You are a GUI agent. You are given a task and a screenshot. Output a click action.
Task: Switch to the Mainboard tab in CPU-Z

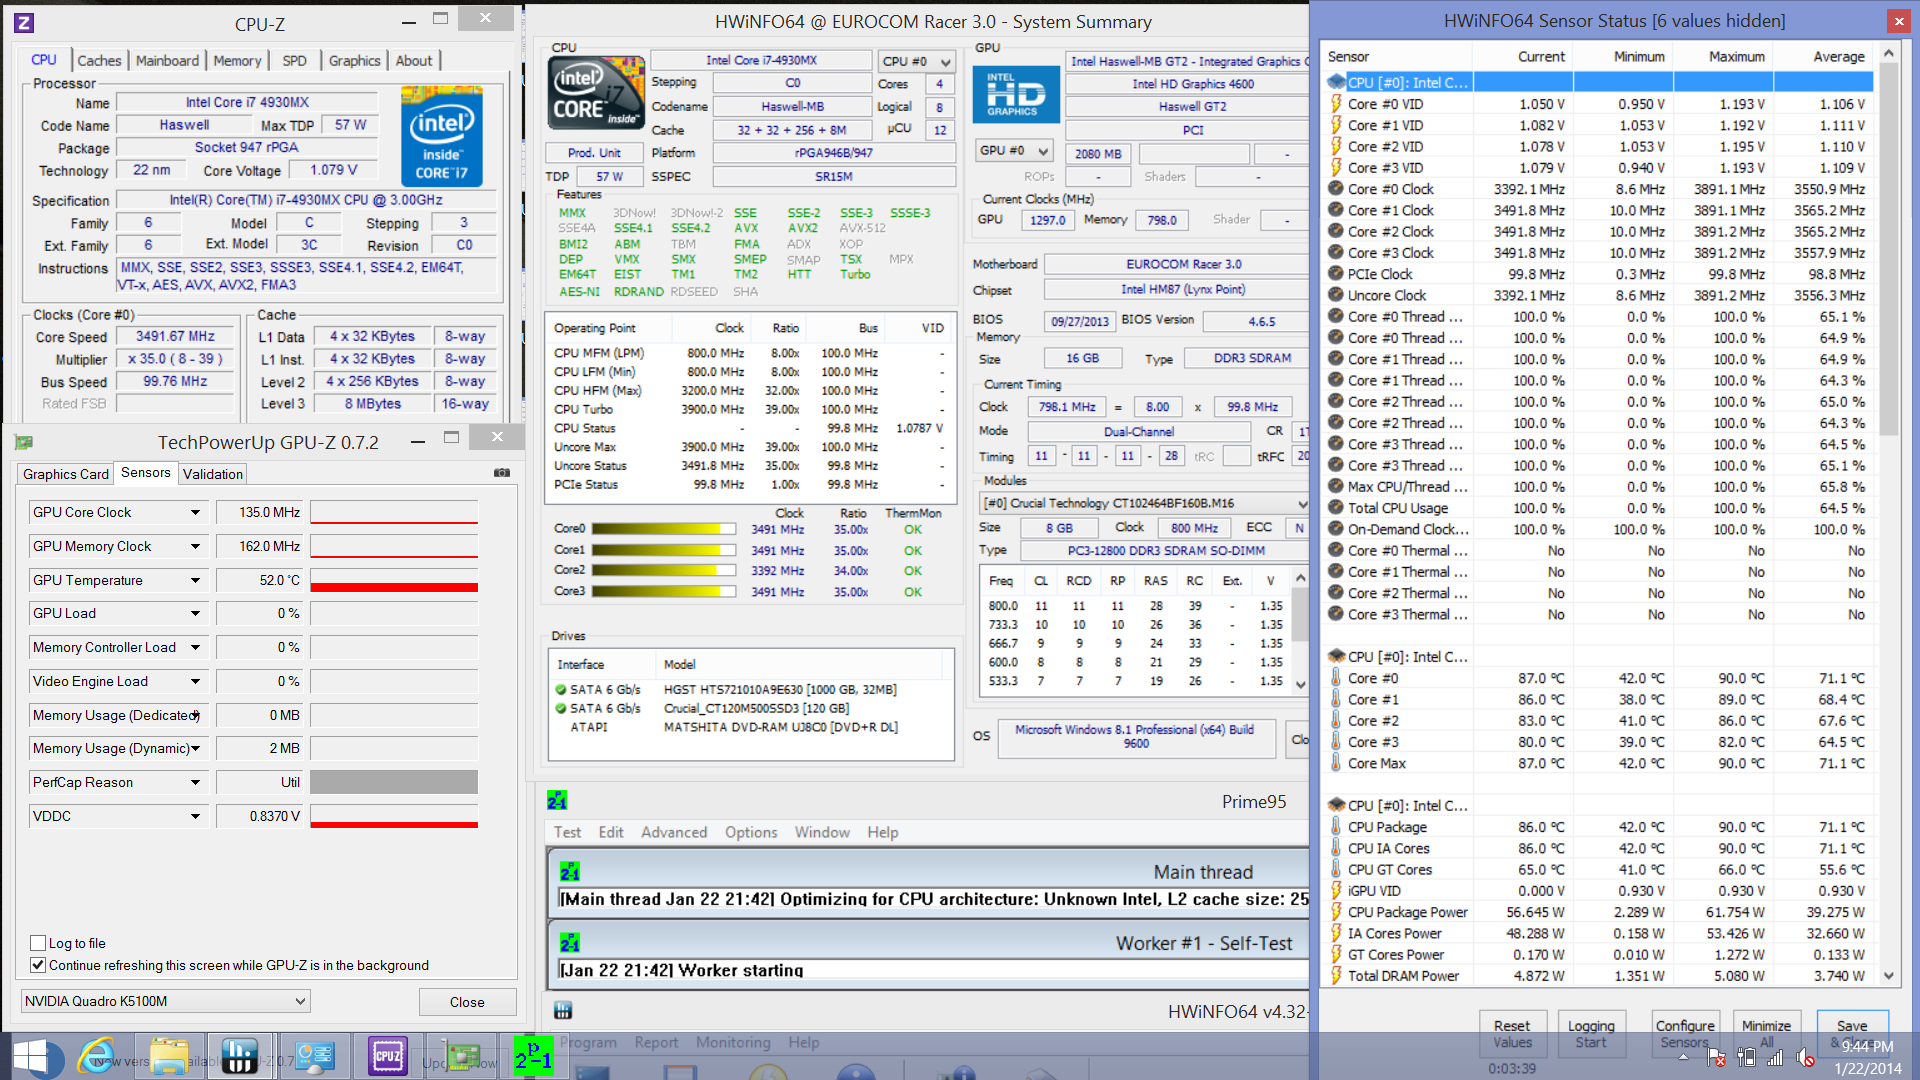point(167,61)
